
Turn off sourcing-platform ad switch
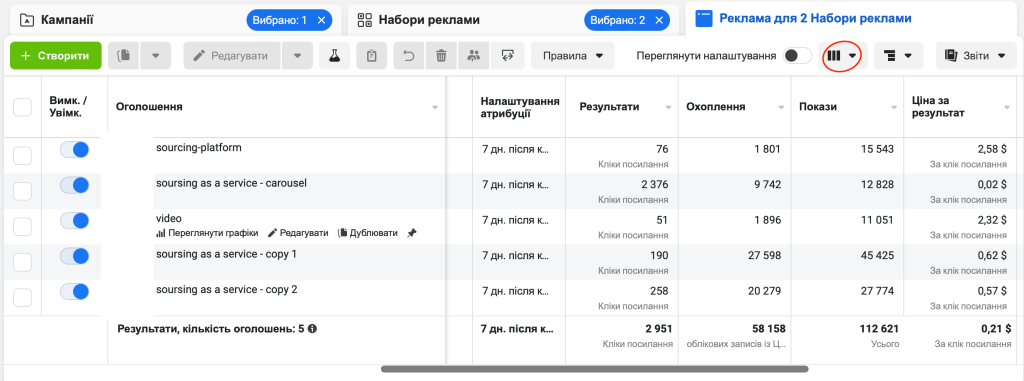tap(74, 150)
